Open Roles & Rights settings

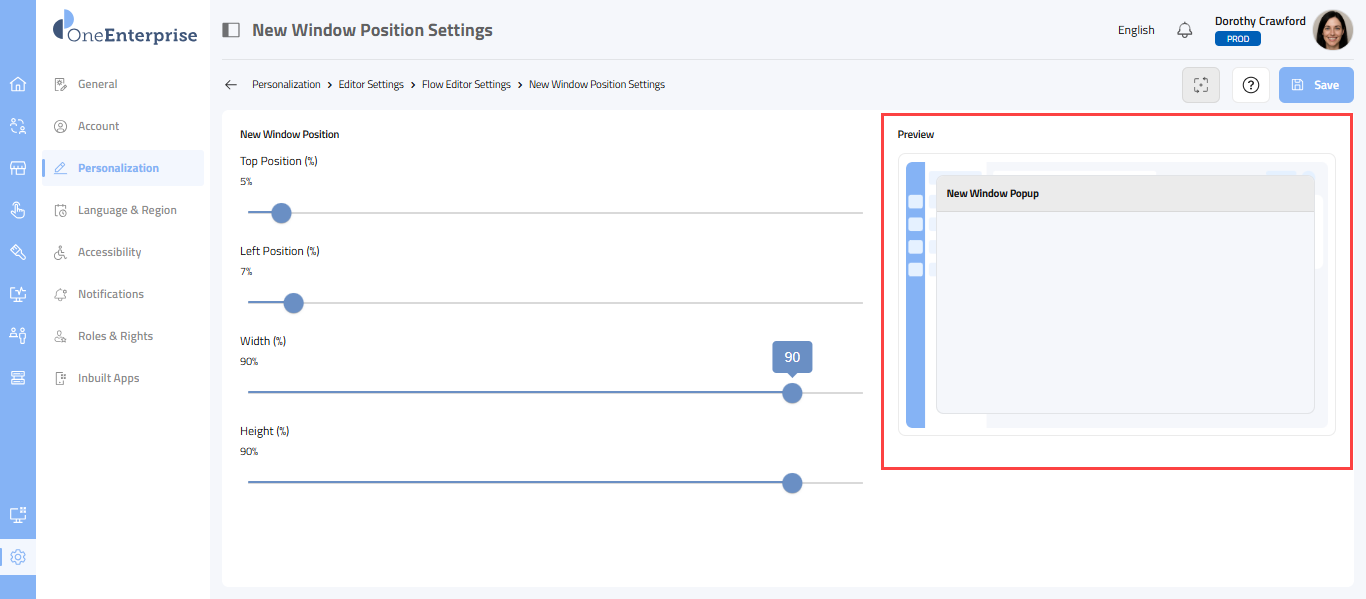[x=115, y=336]
